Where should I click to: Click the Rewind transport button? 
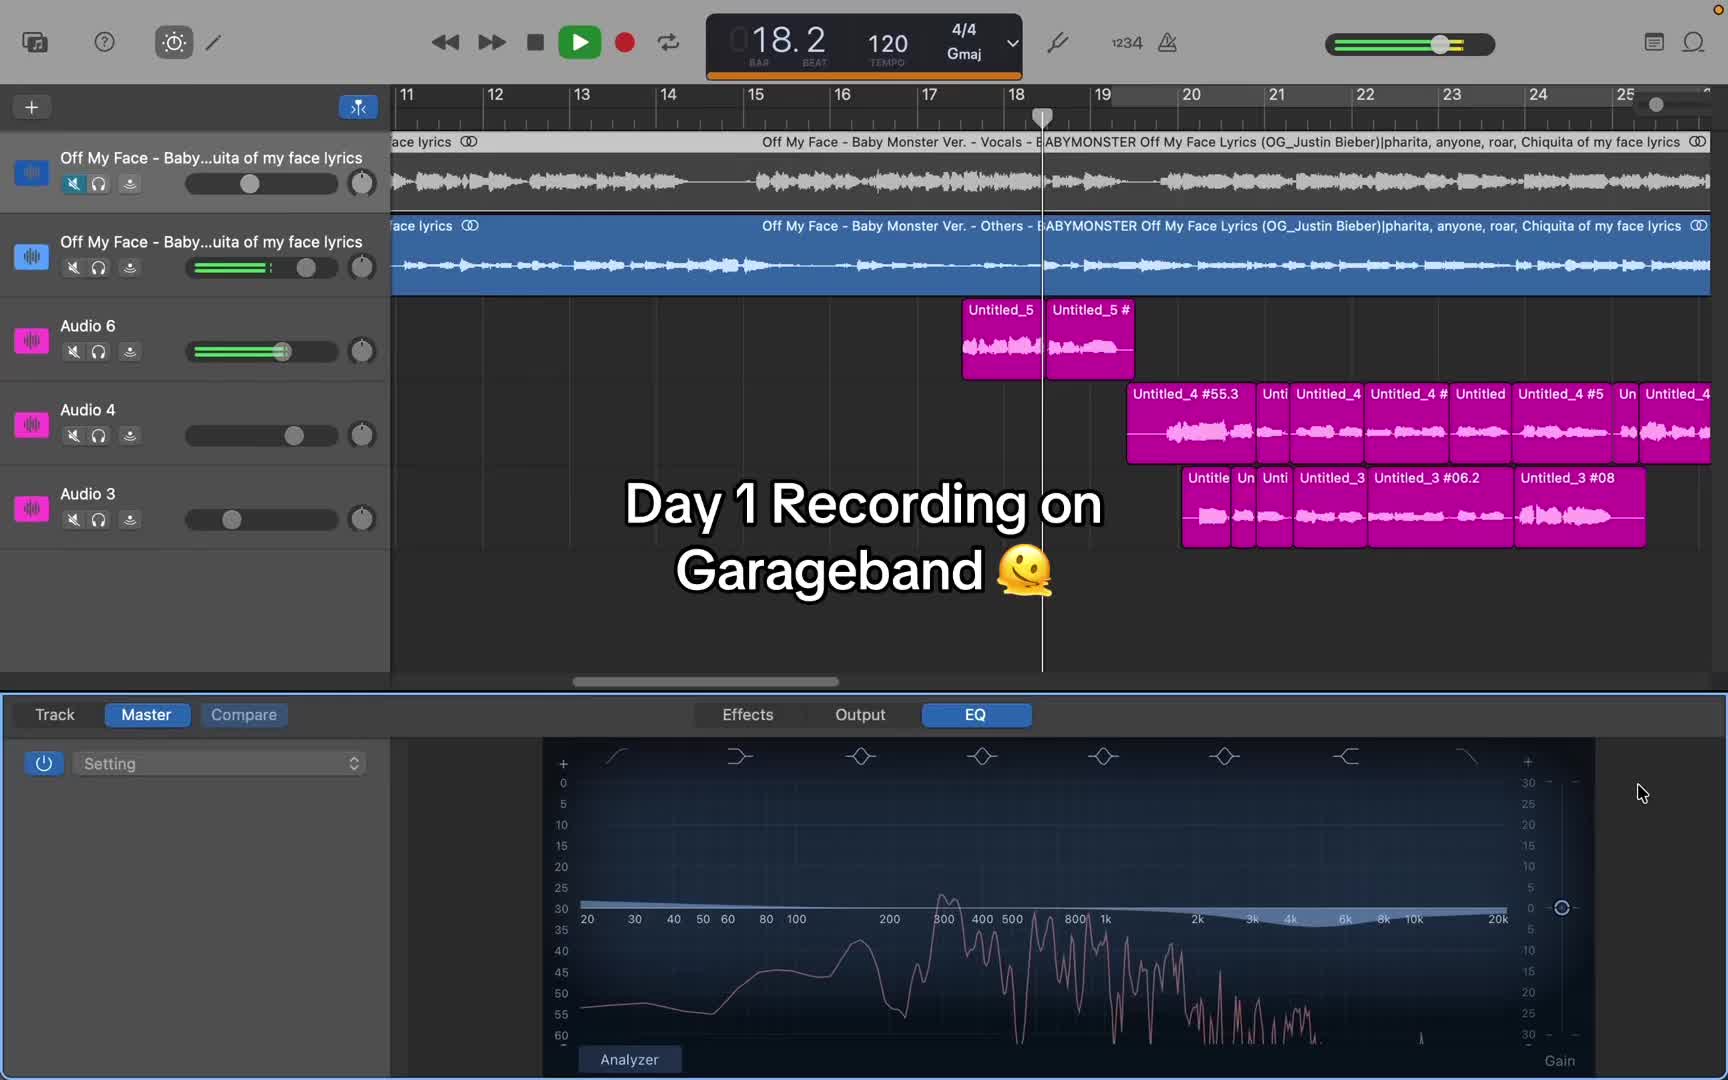click(x=445, y=42)
